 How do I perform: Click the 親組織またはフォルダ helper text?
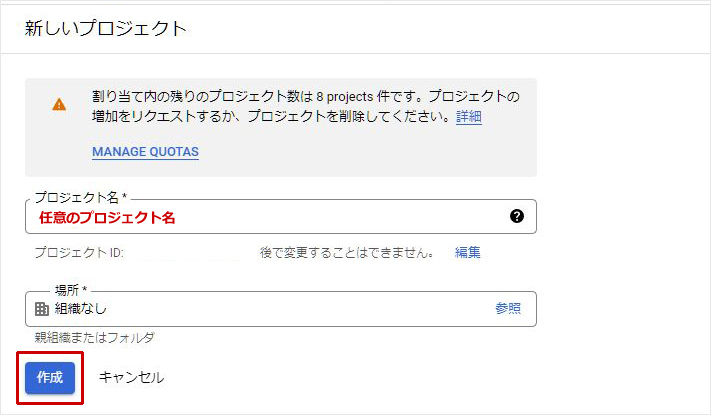(94, 338)
